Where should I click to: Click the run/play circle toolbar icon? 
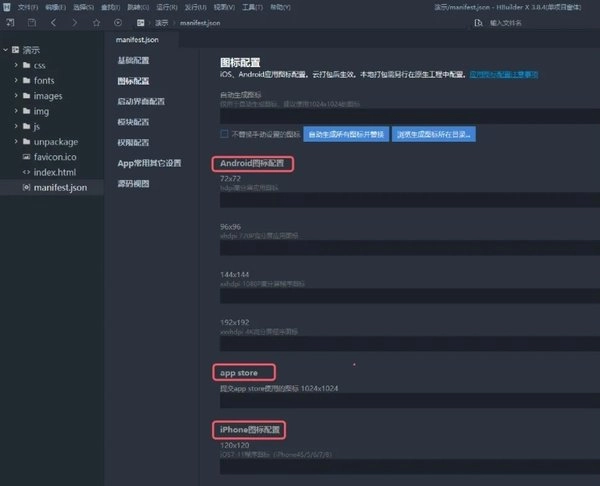118,21
